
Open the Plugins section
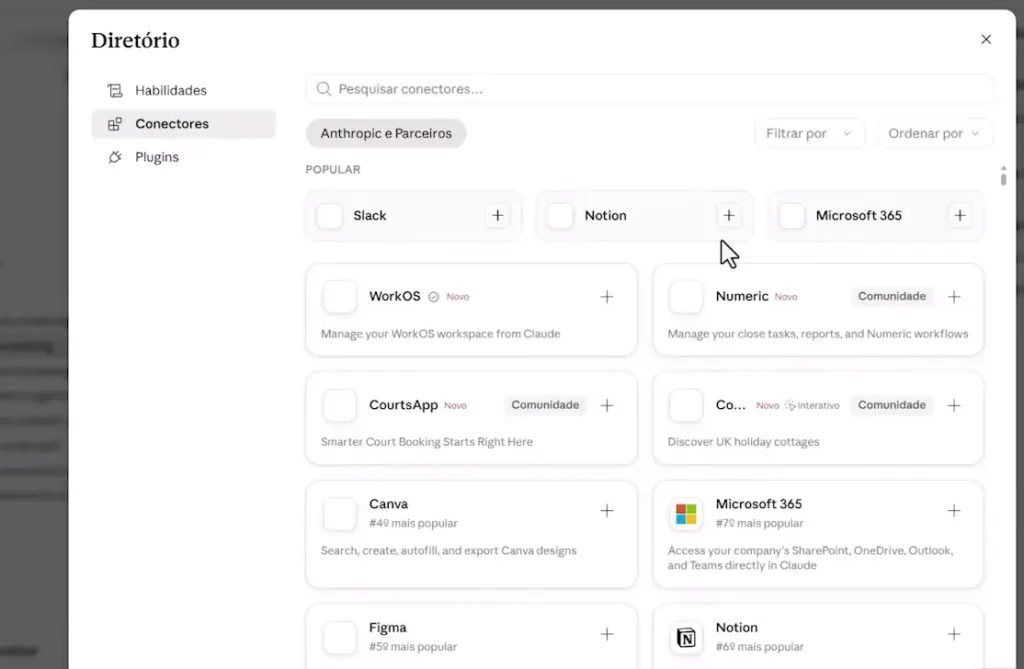click(x=184, y=157)
